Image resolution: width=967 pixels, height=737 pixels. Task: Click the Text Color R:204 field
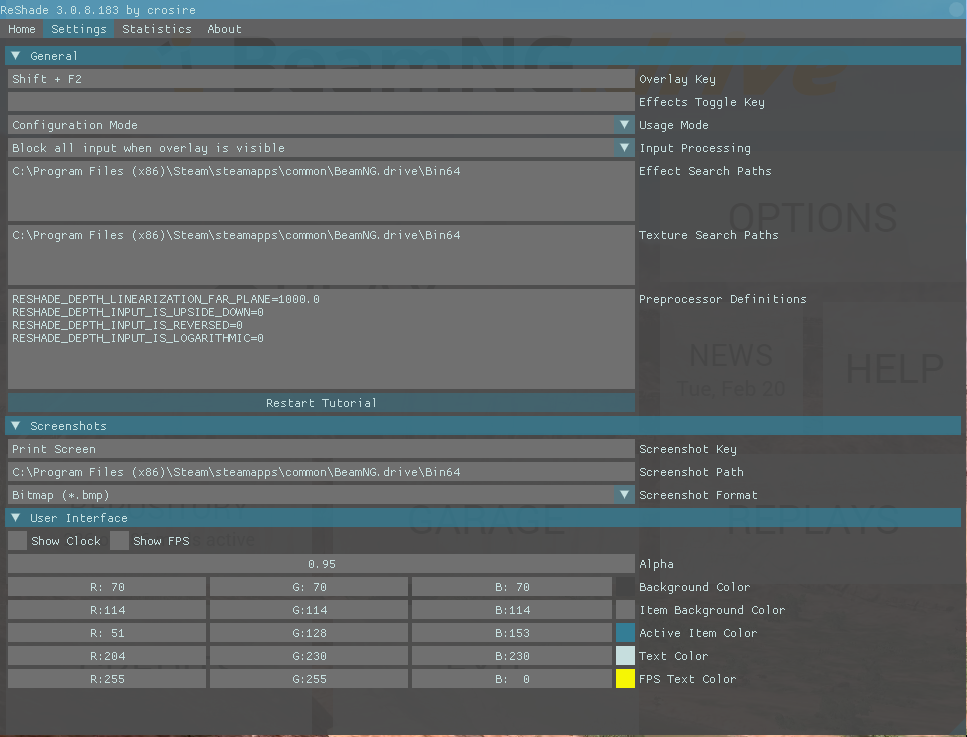coord(107,656)
